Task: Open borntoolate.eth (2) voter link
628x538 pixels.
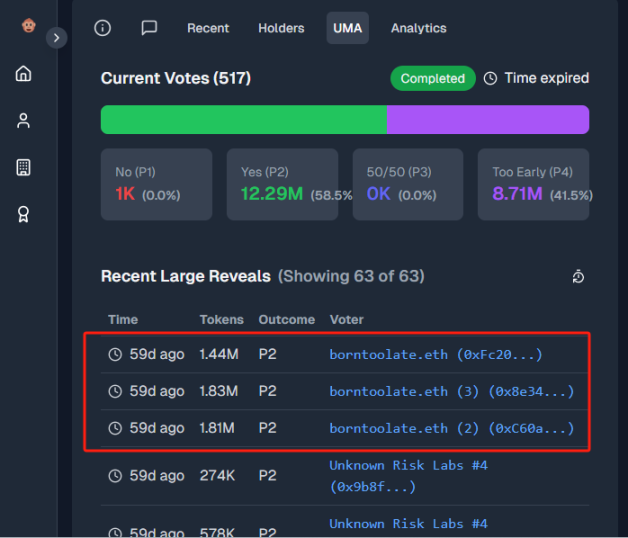Action: [451, 428]
